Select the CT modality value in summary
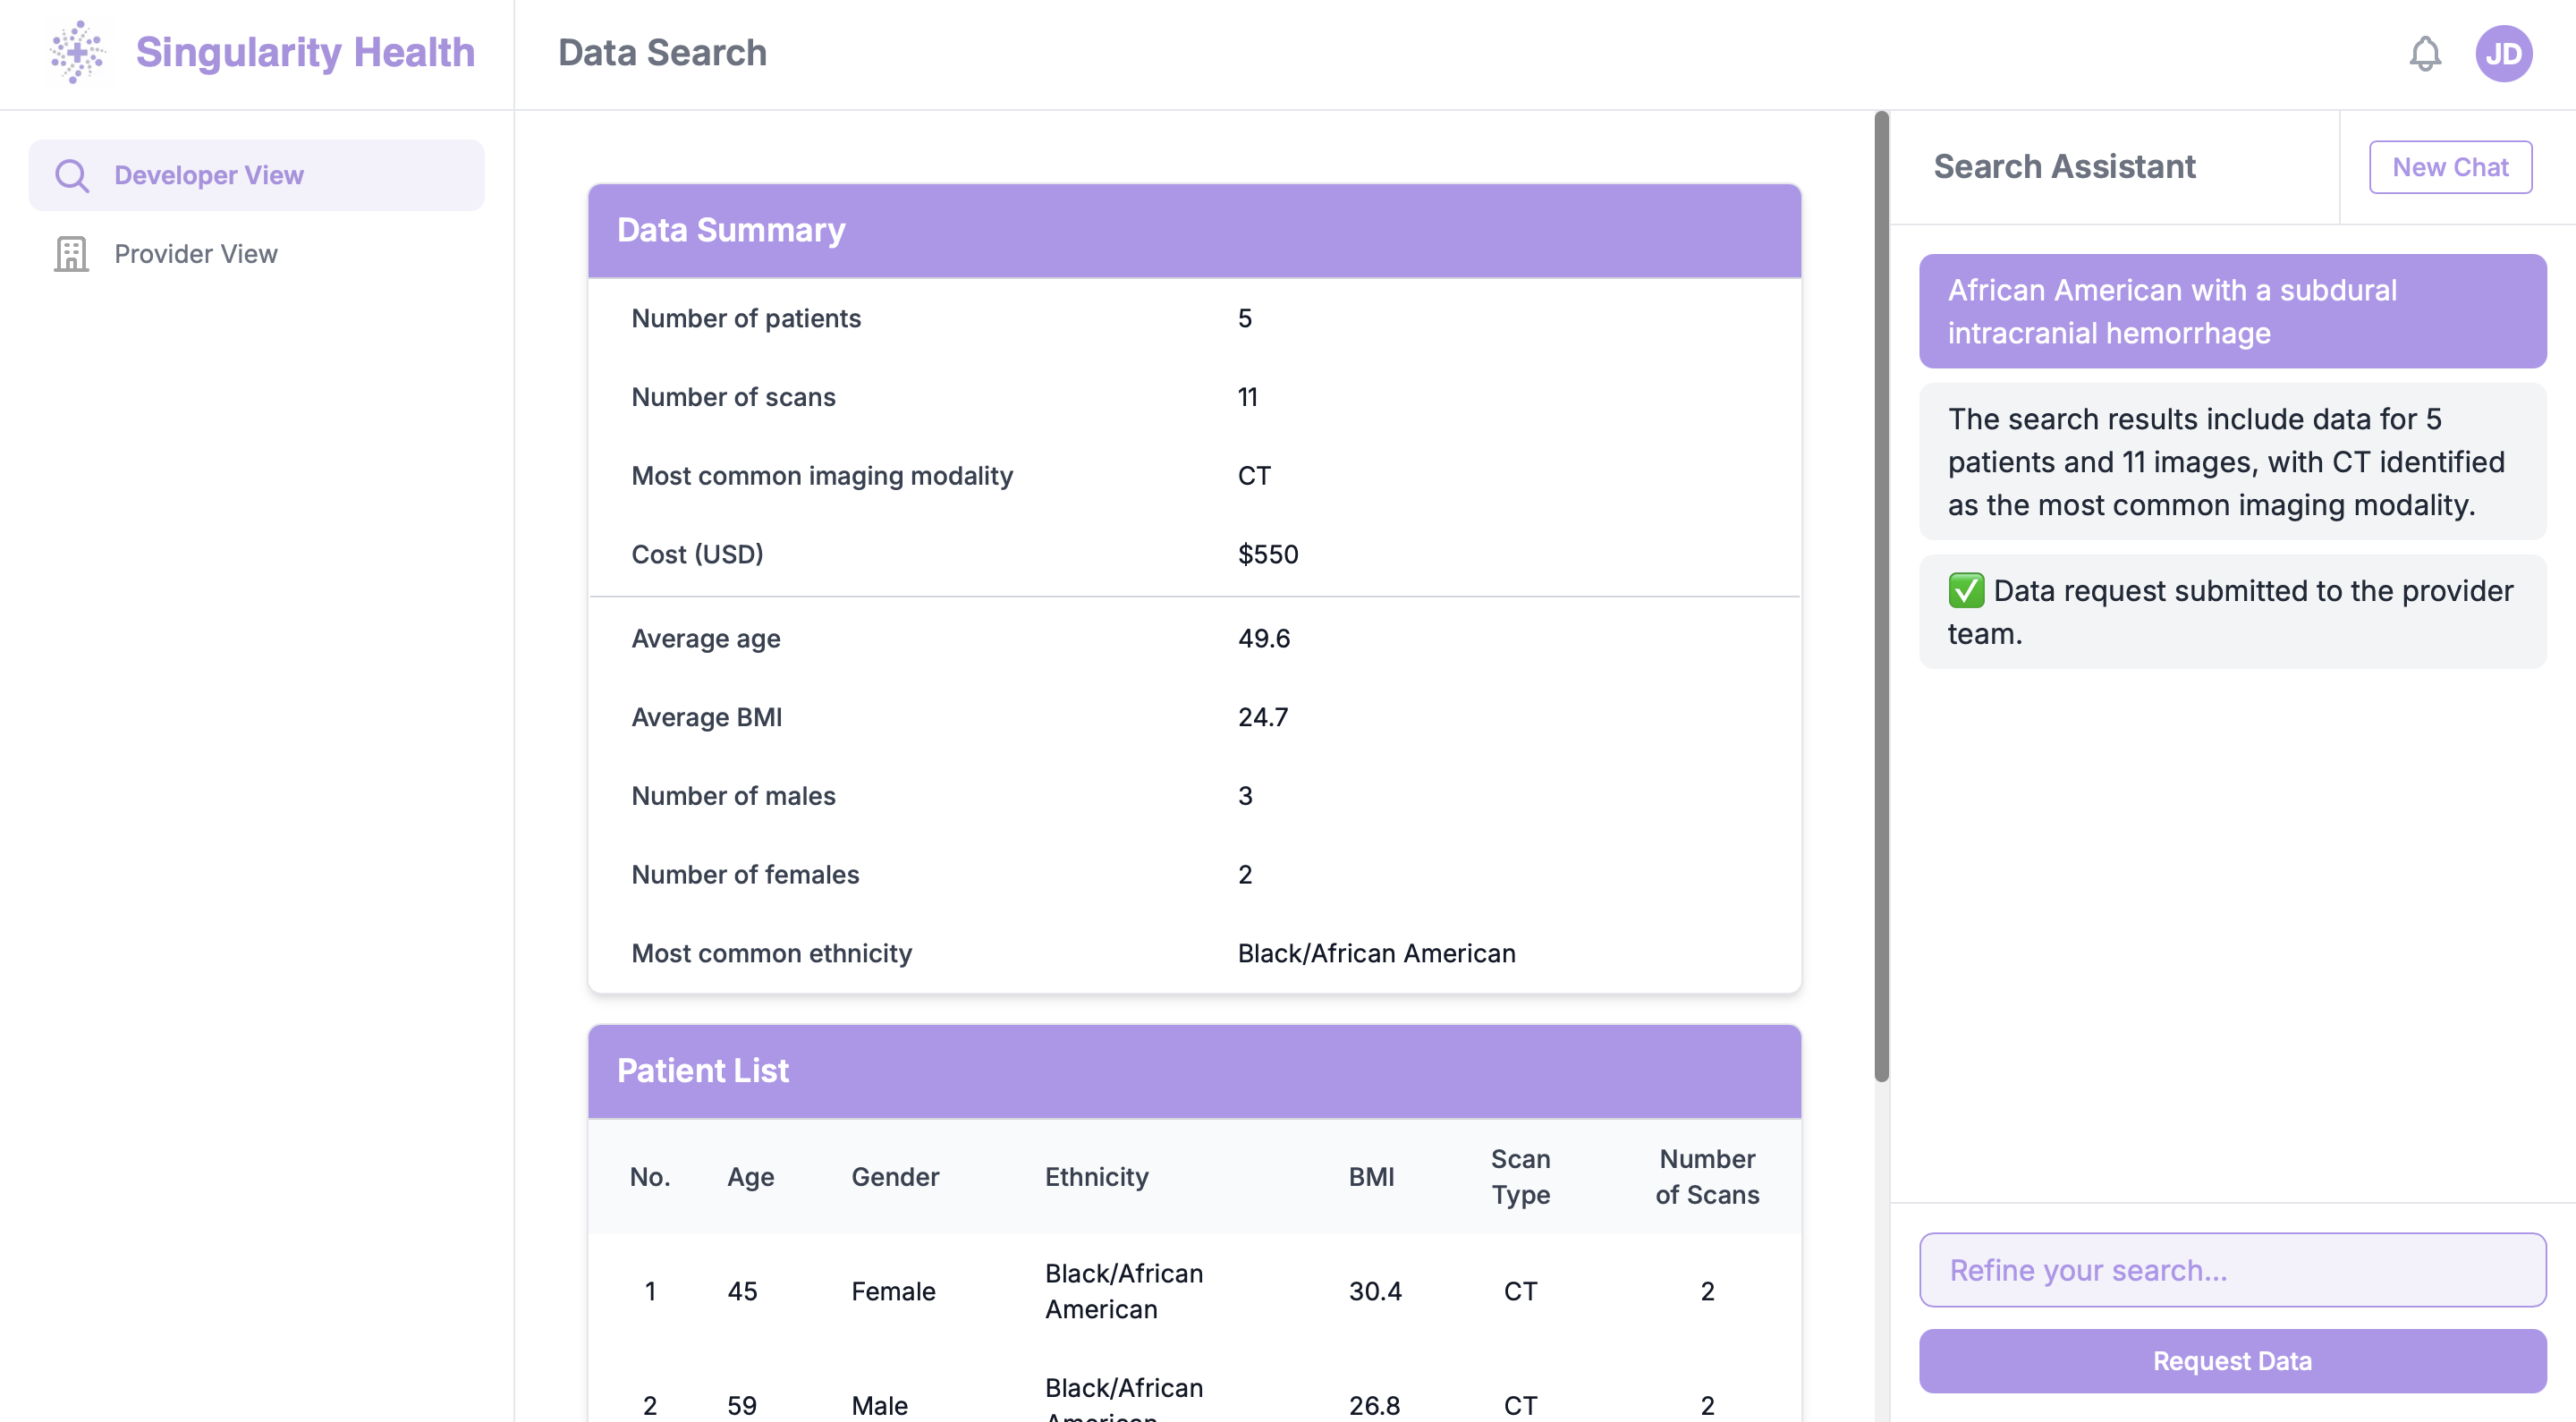This screenshot has height=1422, width=2576. coord(1254,476)
